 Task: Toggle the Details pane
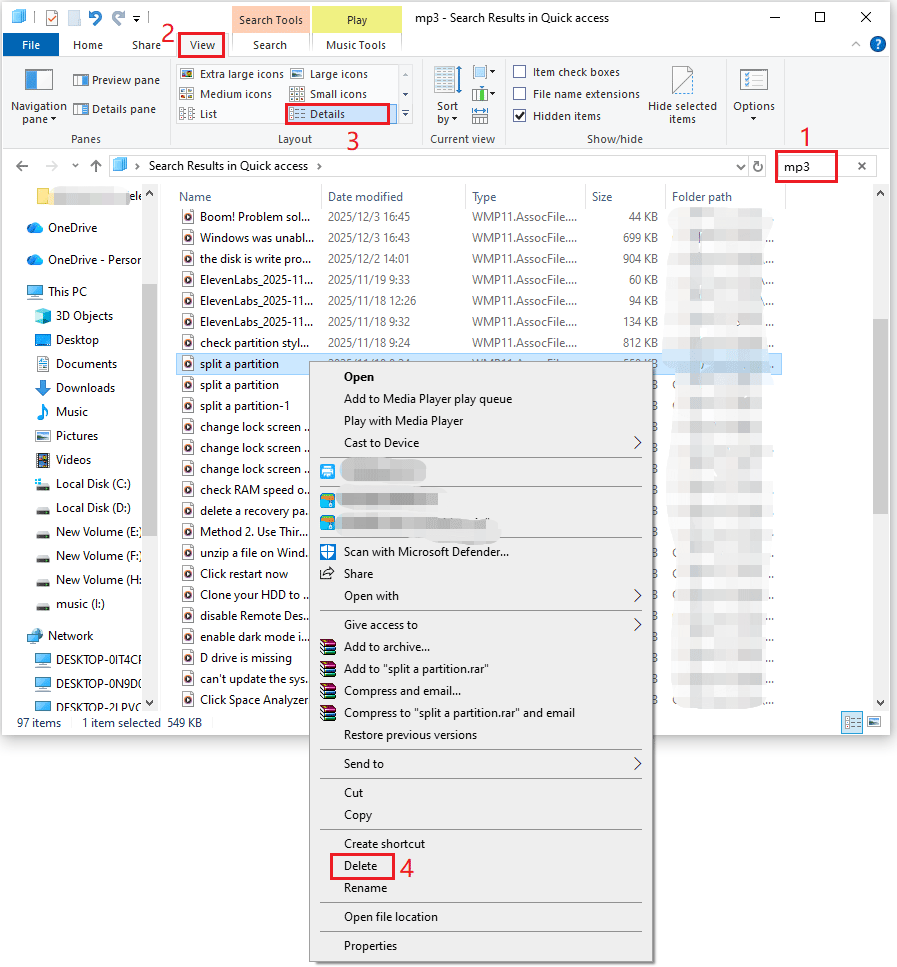114,109
